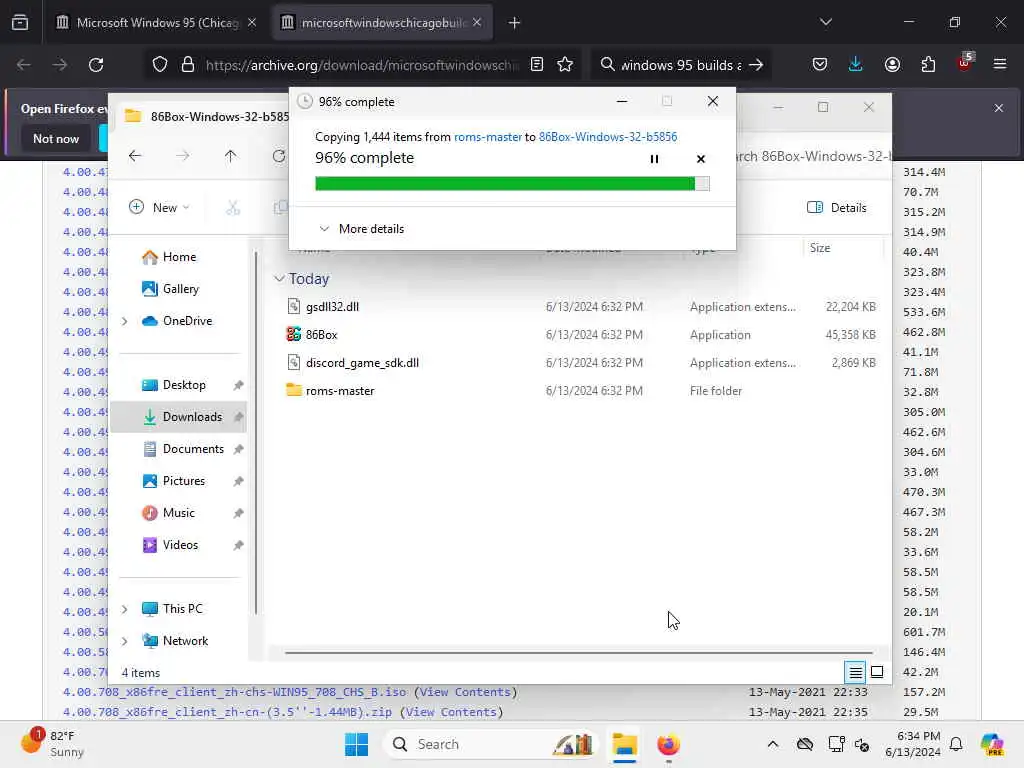Expand More details in the copy dialog
The width and height of the screenshot is (1024, 768).
click(x=361, y=229)
